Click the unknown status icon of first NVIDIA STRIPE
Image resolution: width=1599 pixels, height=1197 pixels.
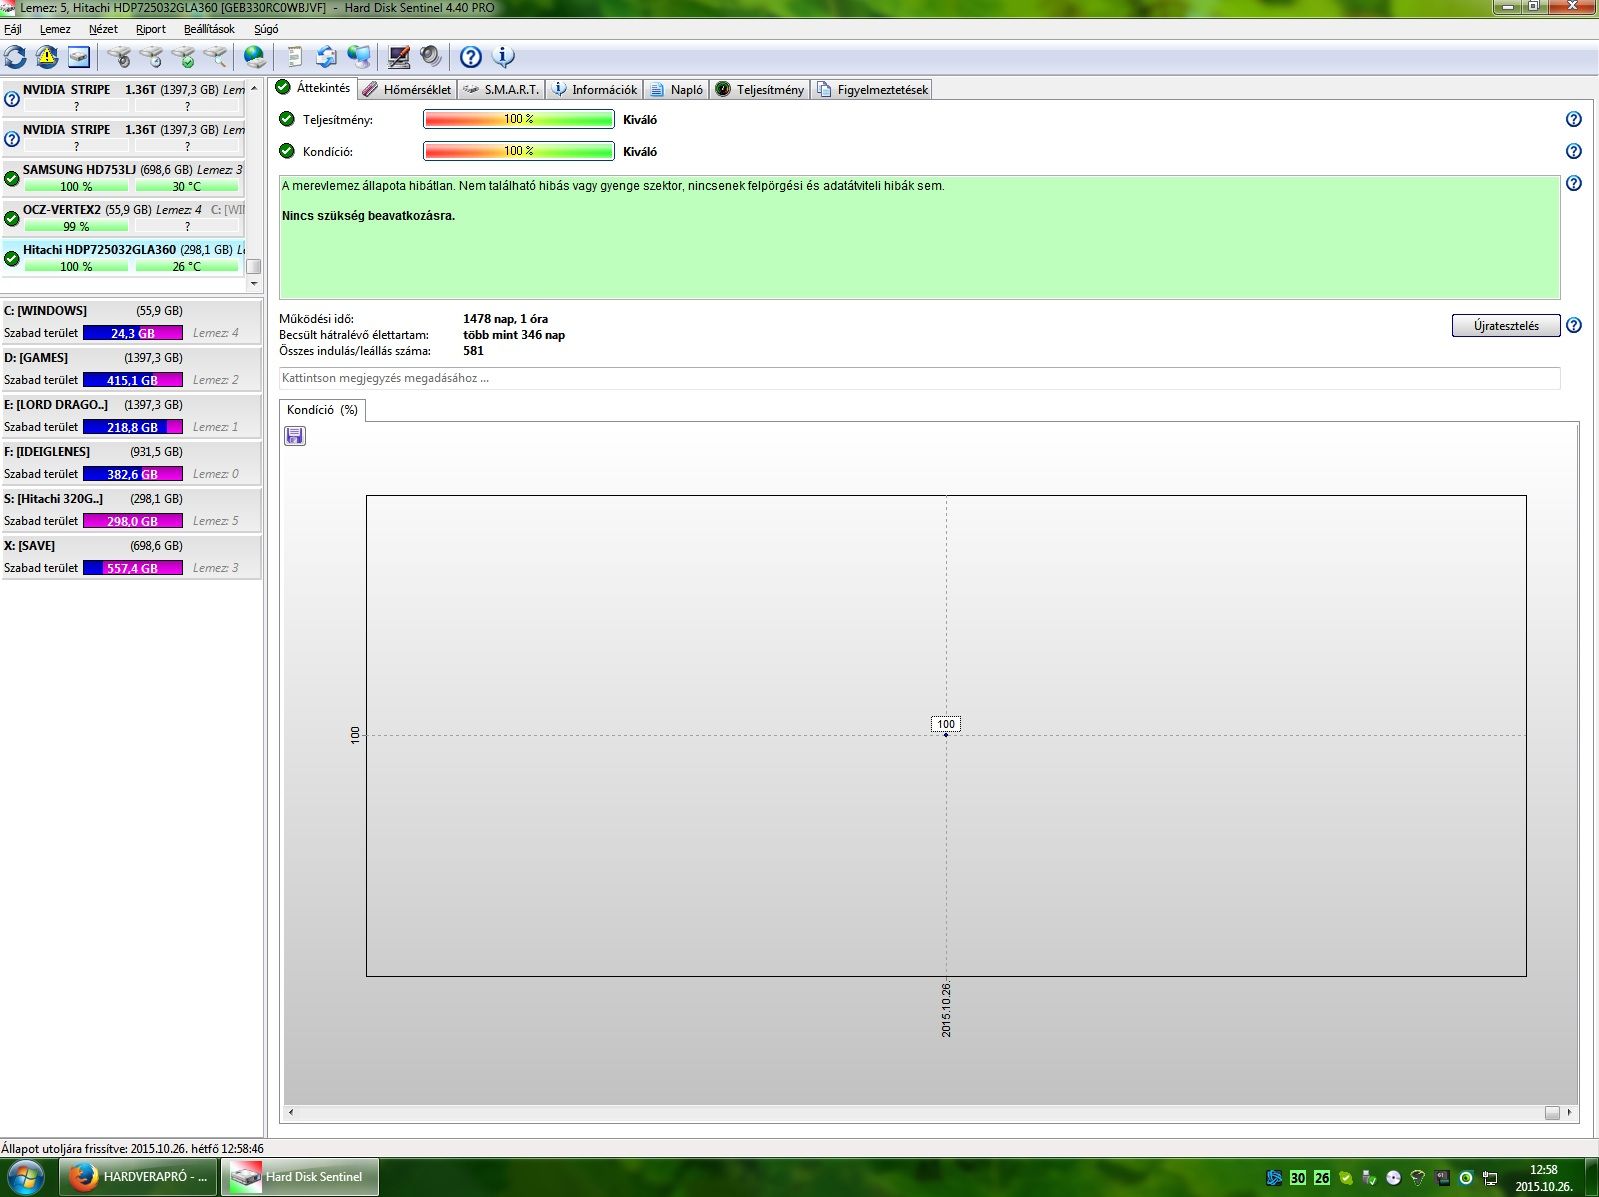[x=12, y=98]
